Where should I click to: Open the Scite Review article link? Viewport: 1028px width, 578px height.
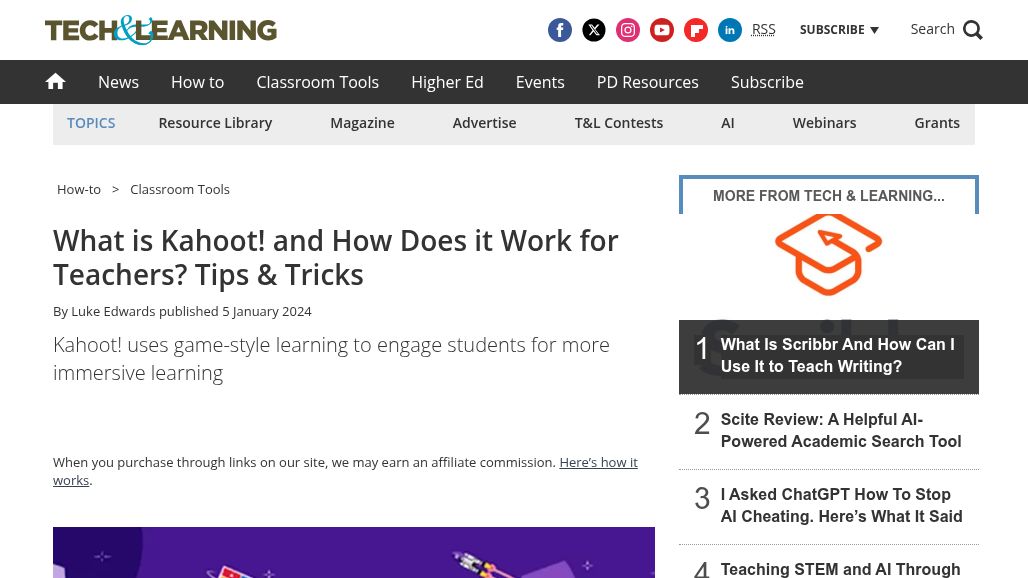tap(840, 431)
